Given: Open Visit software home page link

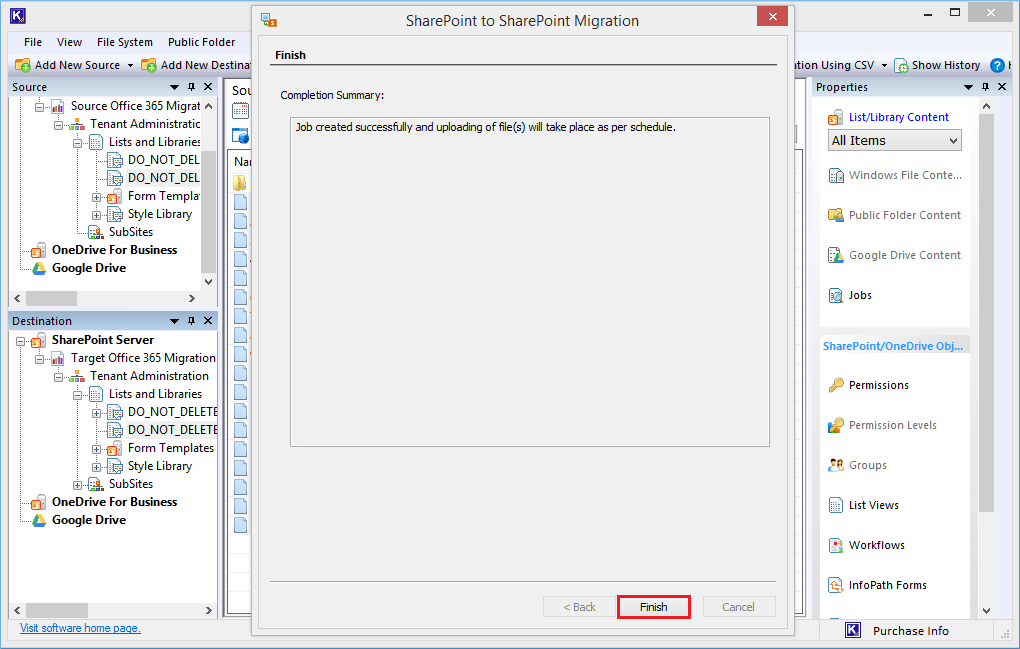Looking at the screenshot, I should click(x=80, y=628).
